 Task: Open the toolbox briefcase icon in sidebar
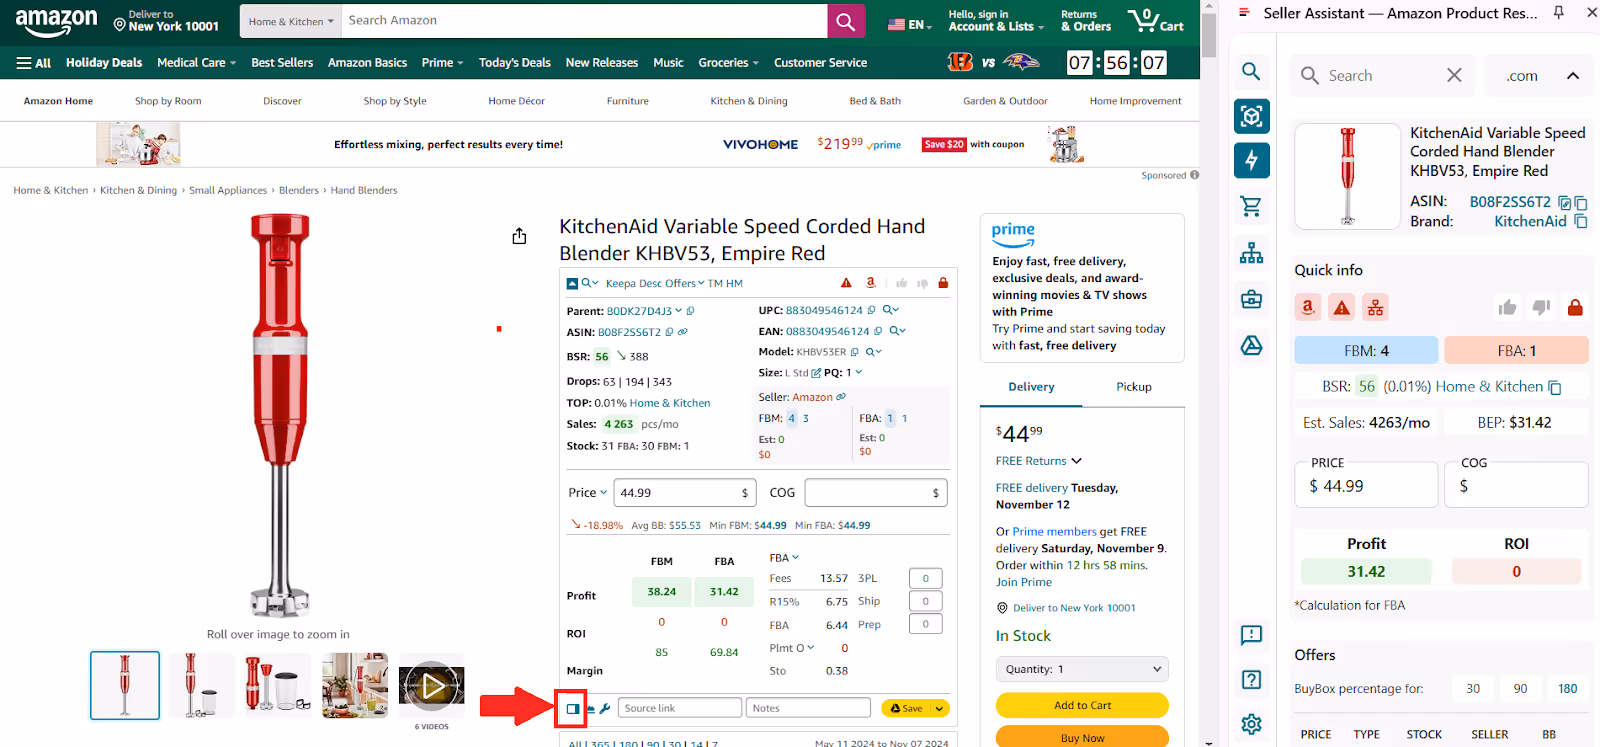coord(1251,299)
